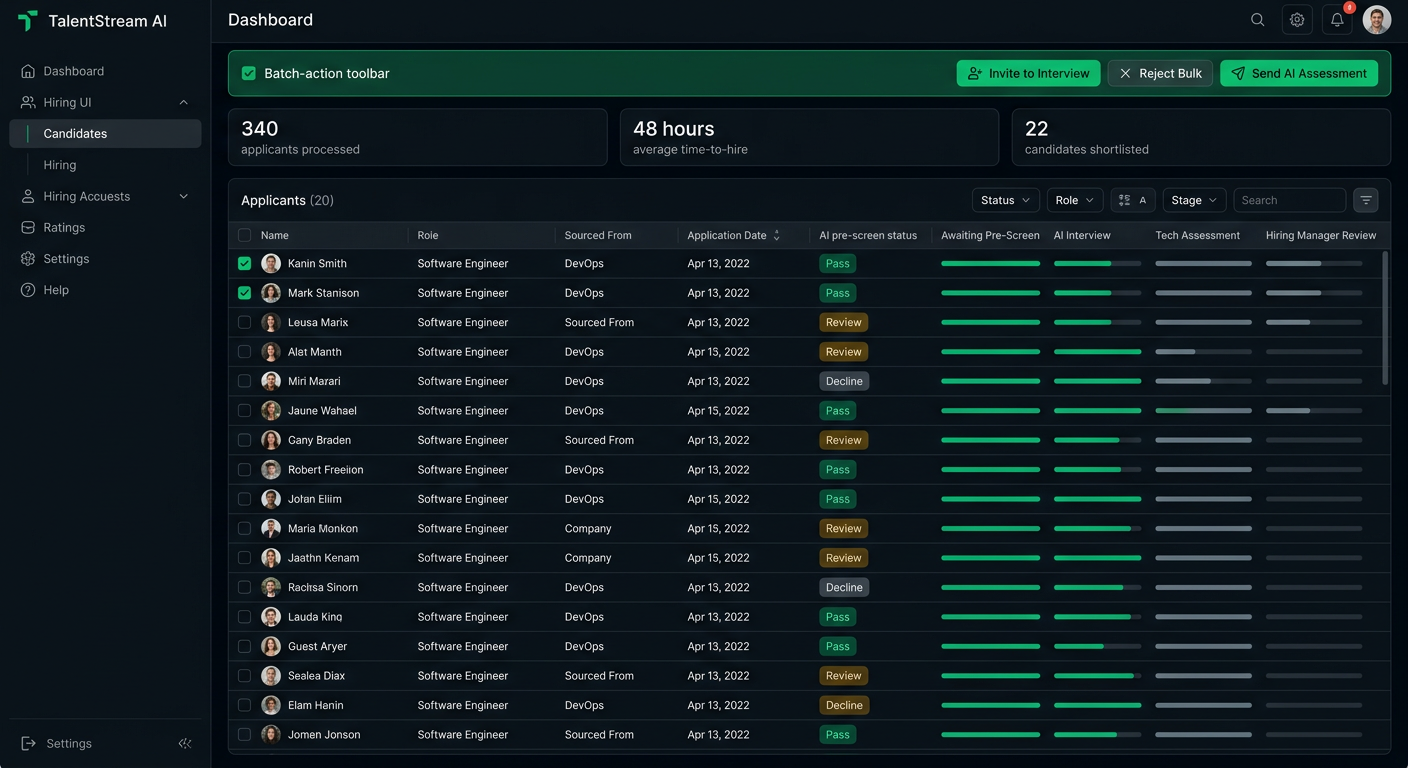Check Johan Eliim's row checkbox
The image size is (1408, 768).
pyautogui.click(x=245, y=499)
